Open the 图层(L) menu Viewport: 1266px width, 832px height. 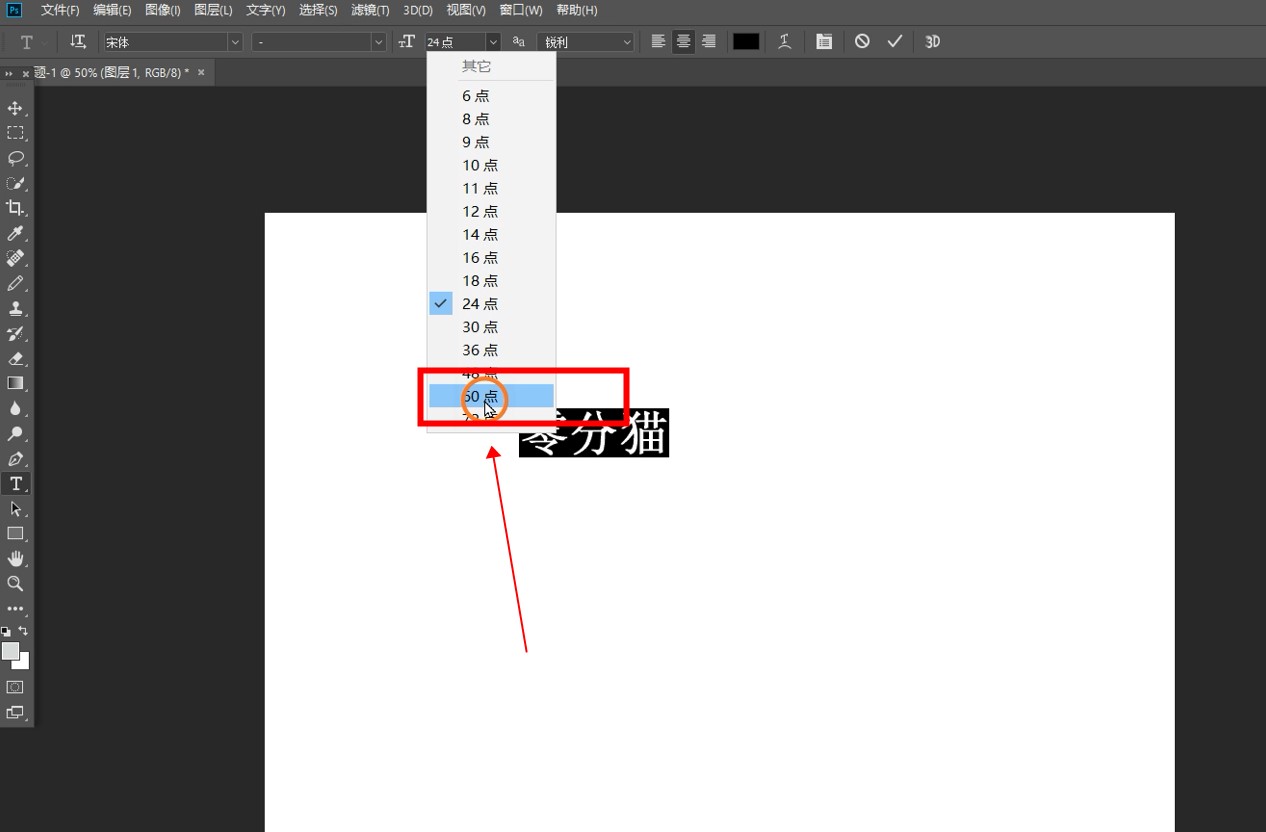click(213, 10)
